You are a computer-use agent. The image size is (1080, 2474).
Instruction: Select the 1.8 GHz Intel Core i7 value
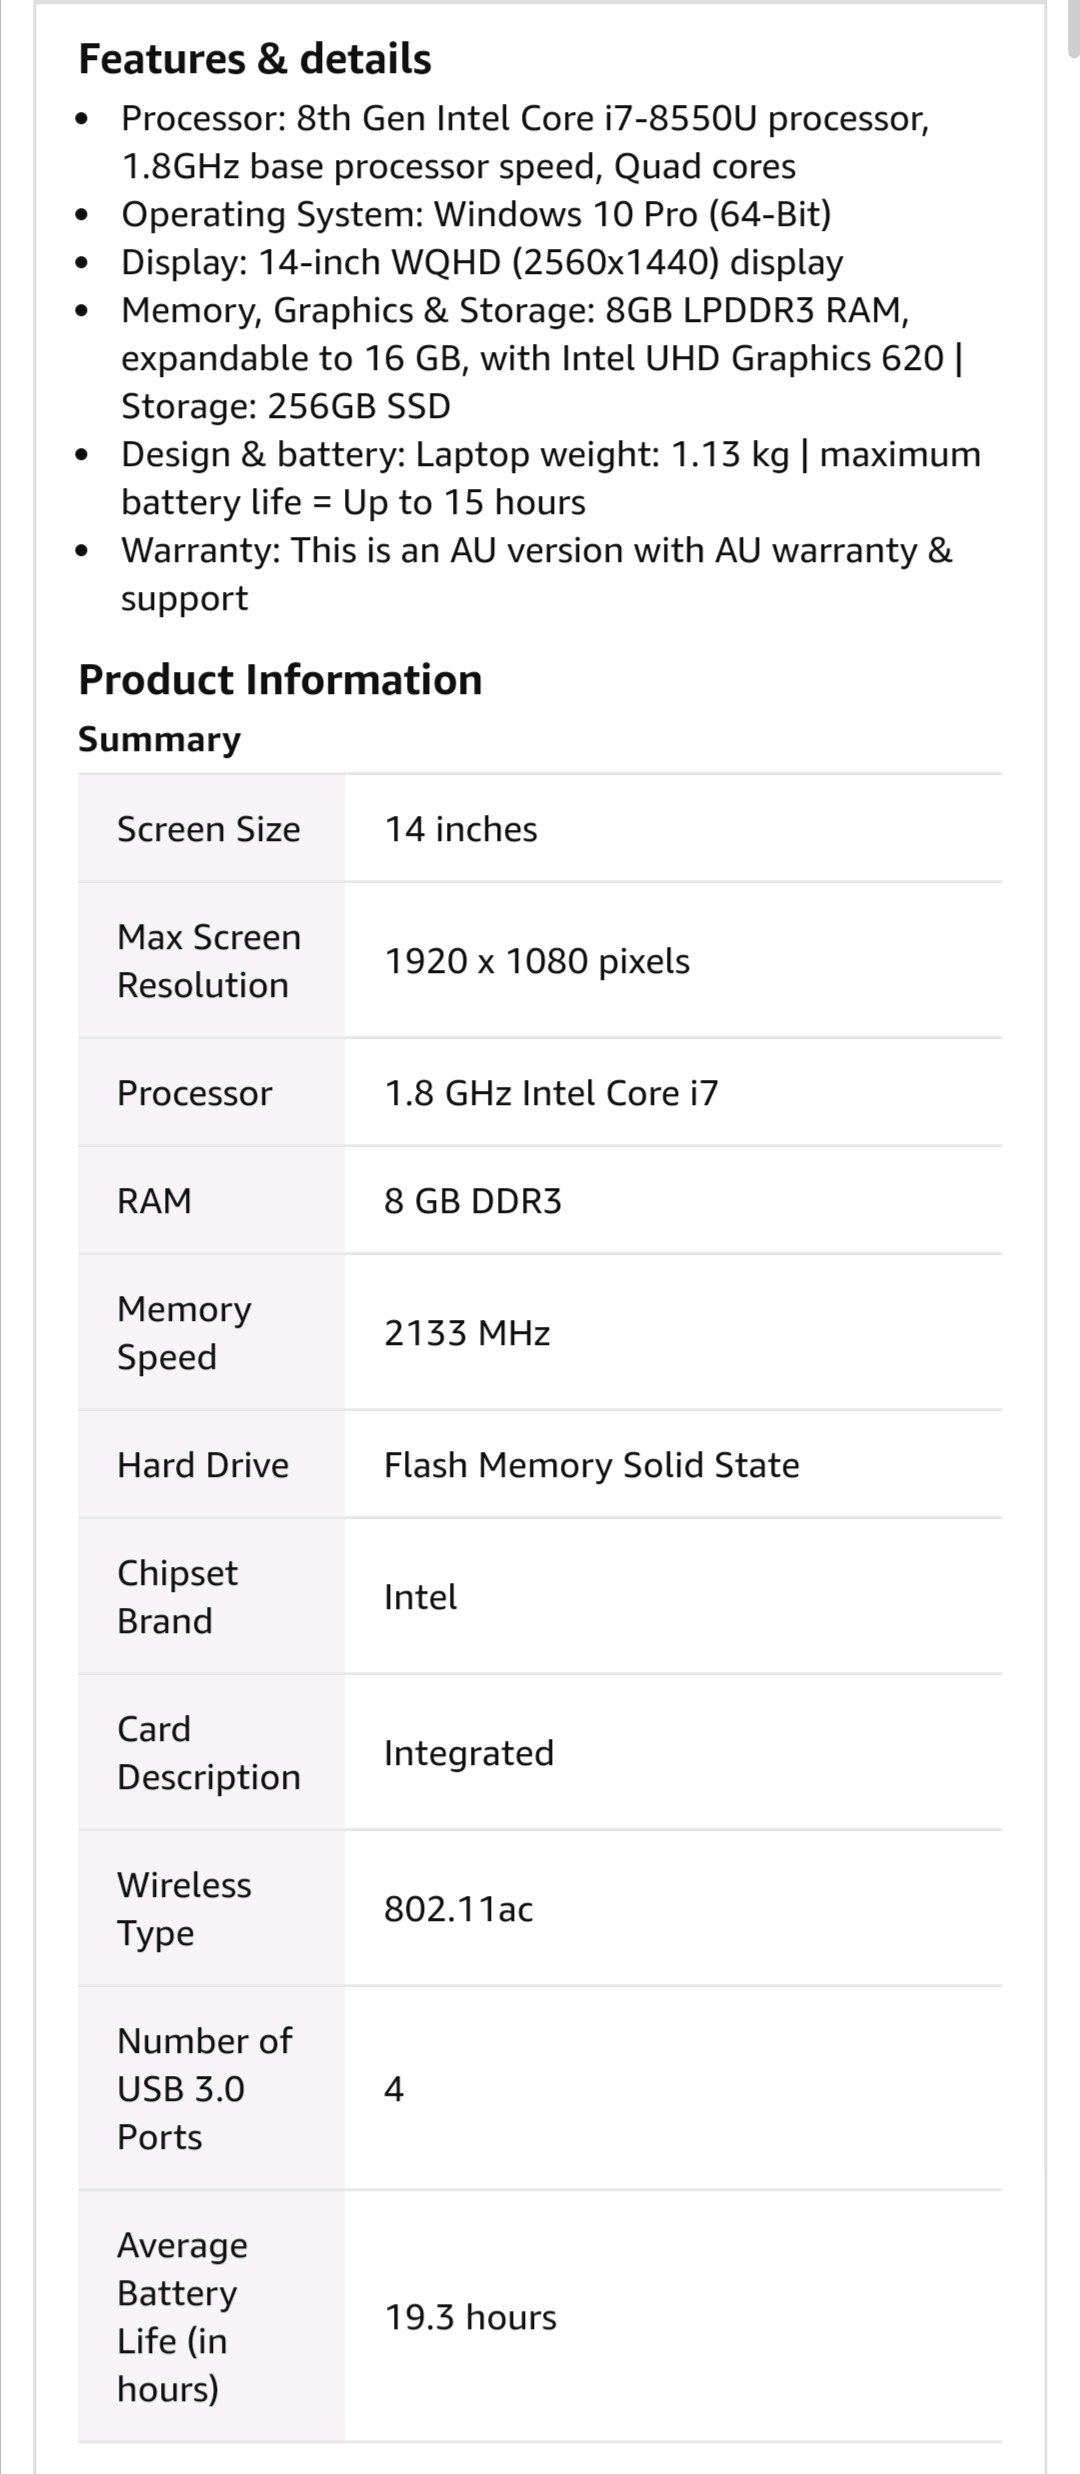pyautogui.click(x=551, y=1093)
